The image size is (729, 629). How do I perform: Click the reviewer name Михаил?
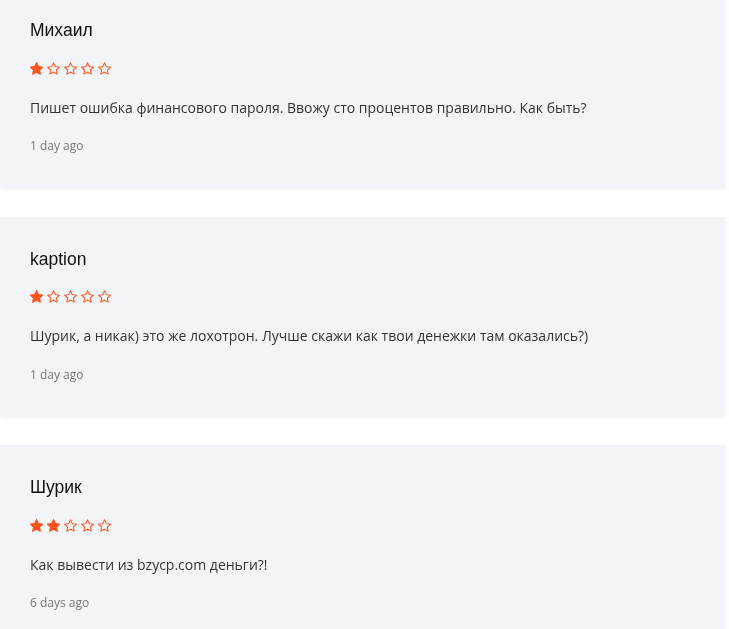[x=61, y=30]
